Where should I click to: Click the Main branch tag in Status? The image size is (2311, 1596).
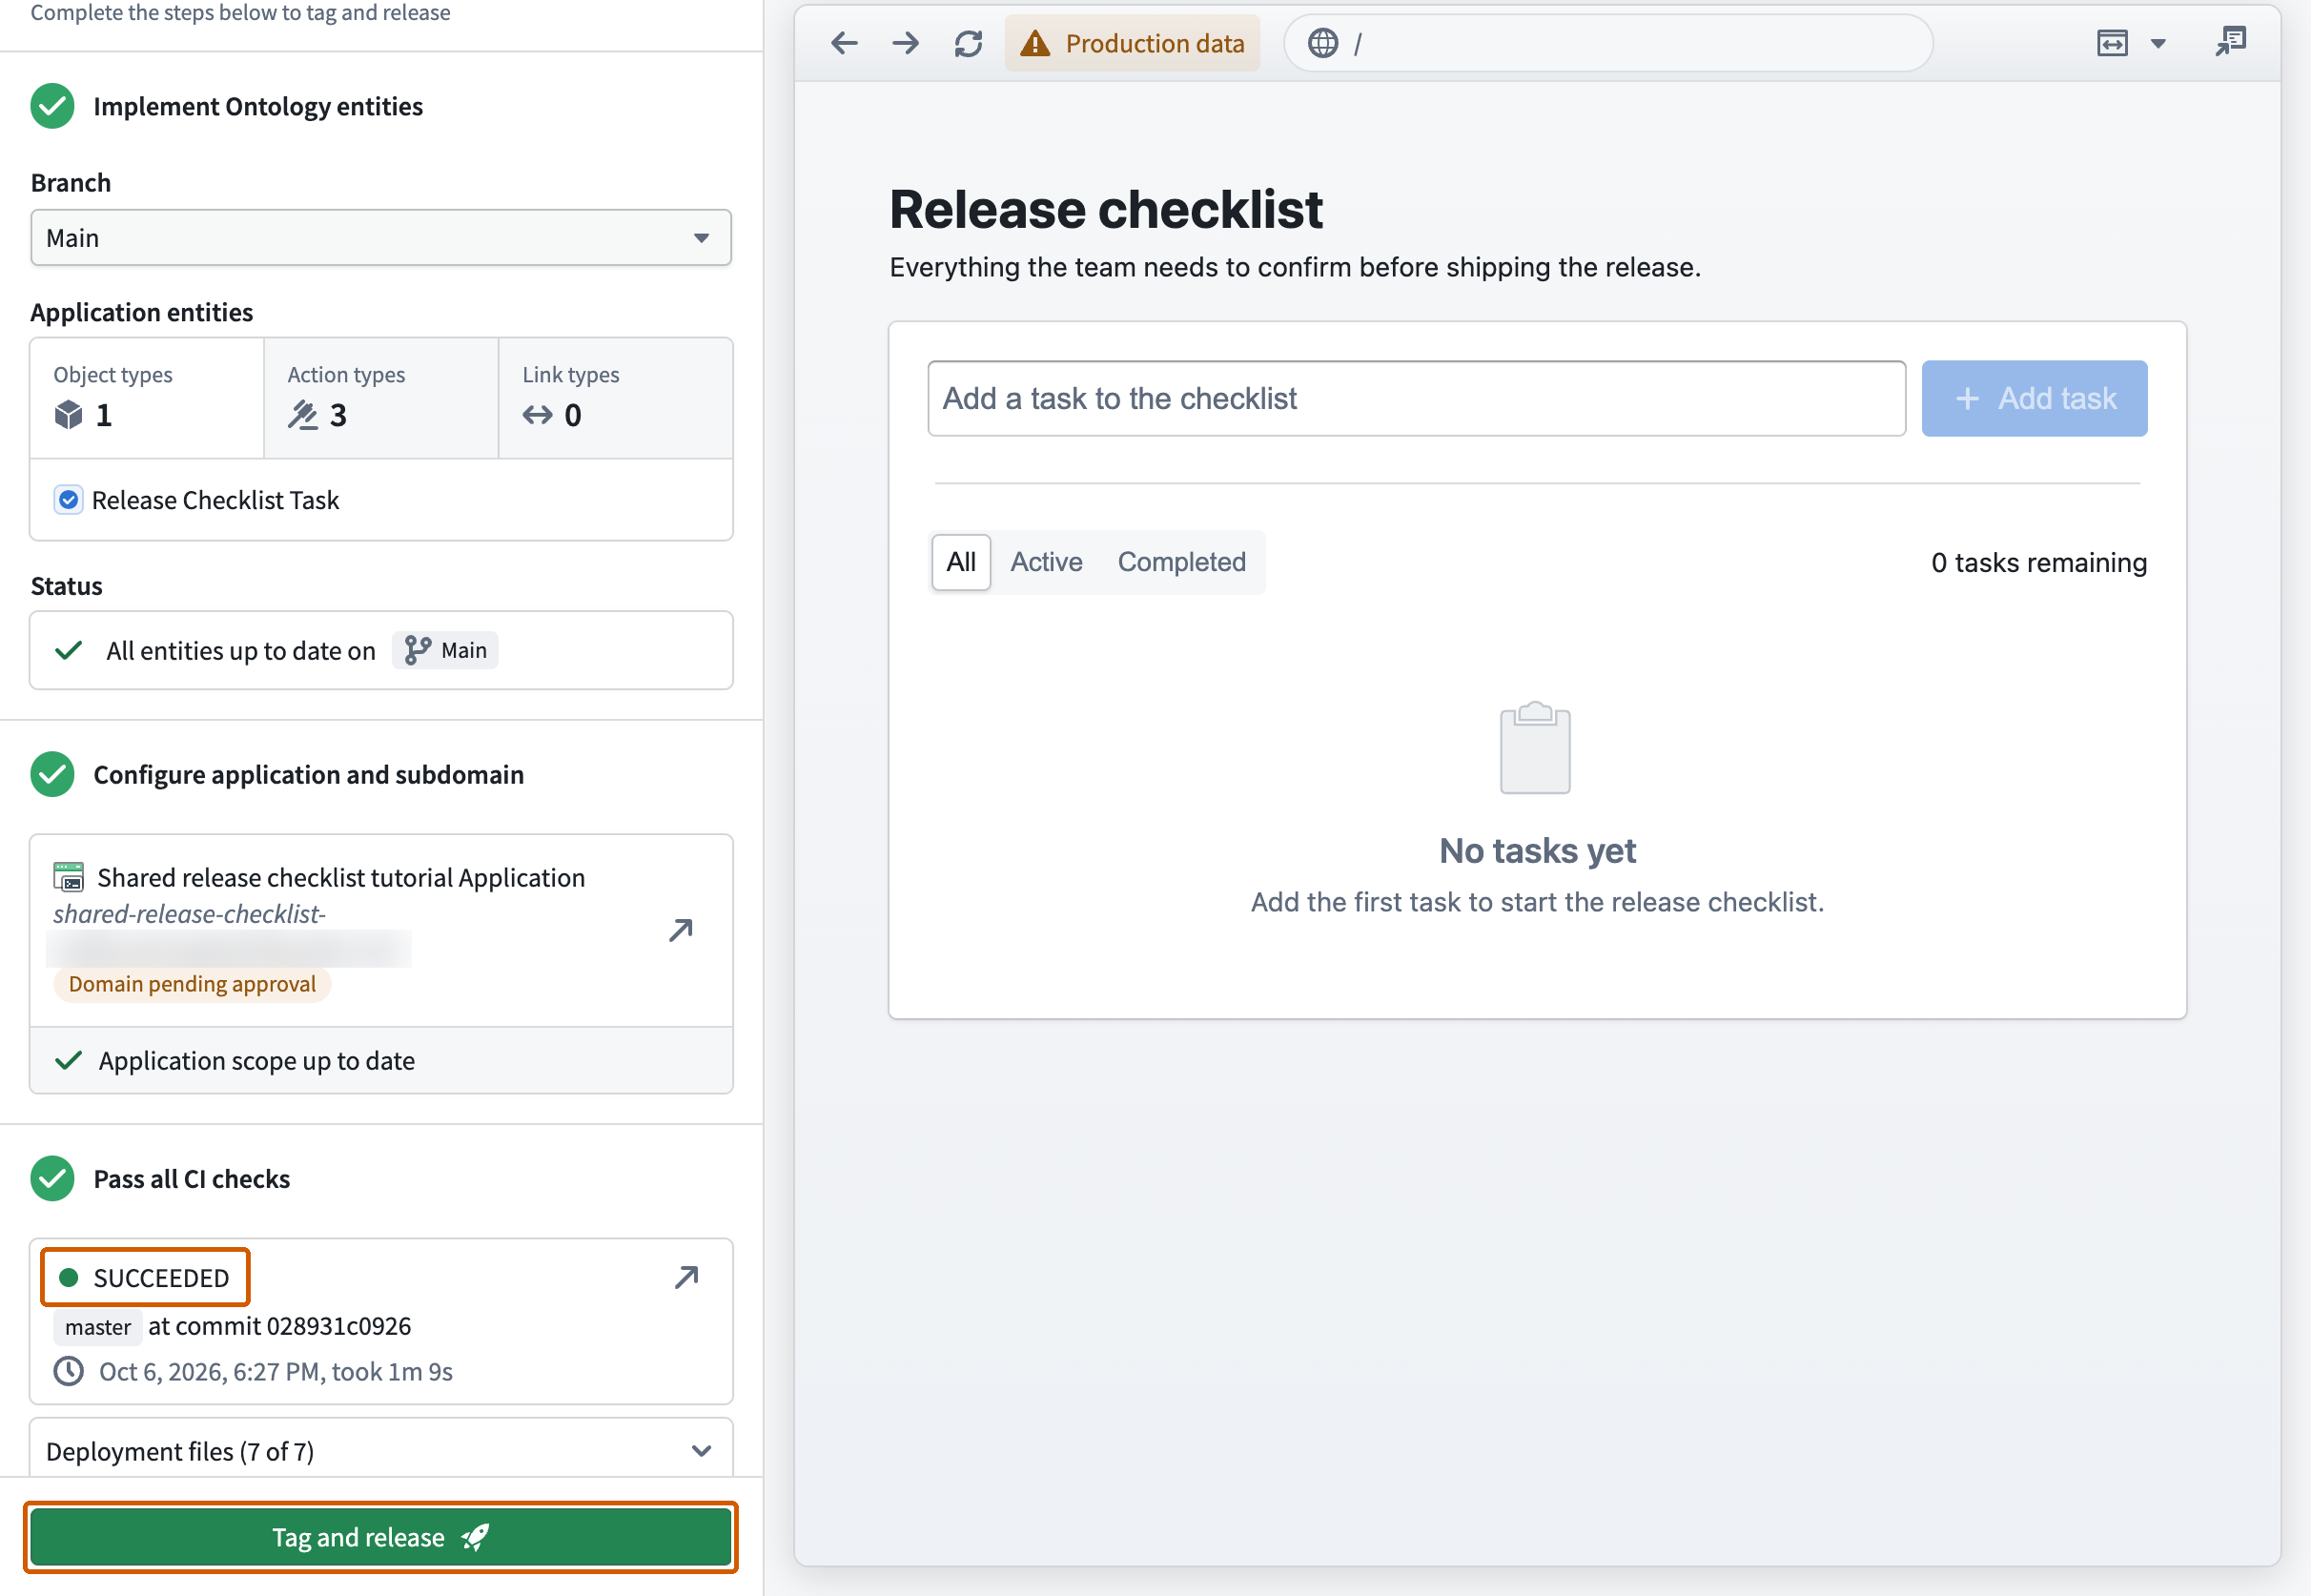click(x=445, y=650)
